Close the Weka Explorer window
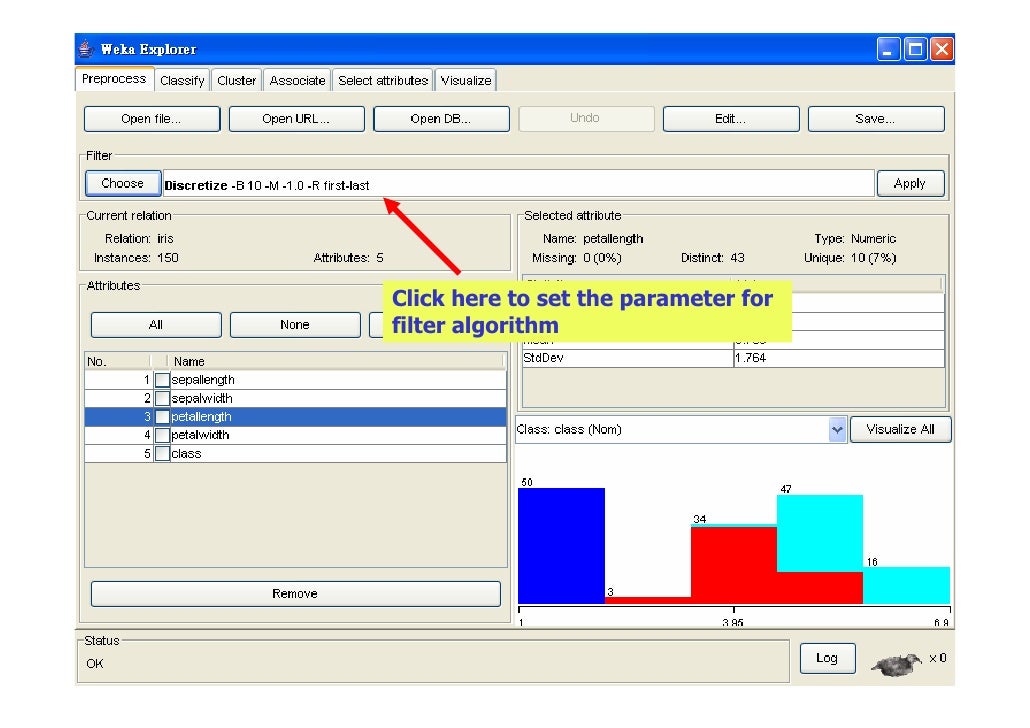Image resolution: width=1030 pixels, height=728 pixels. [942, 49]
